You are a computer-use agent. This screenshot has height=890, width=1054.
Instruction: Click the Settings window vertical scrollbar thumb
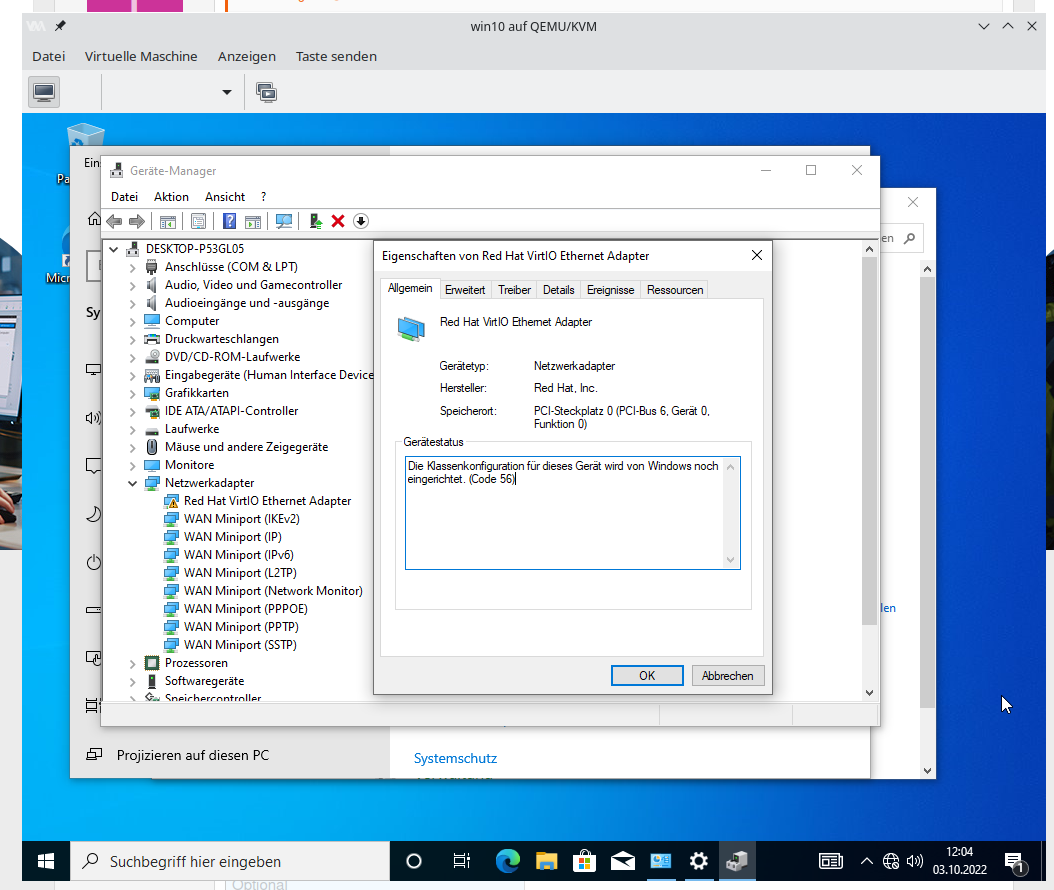click(927, 491)
